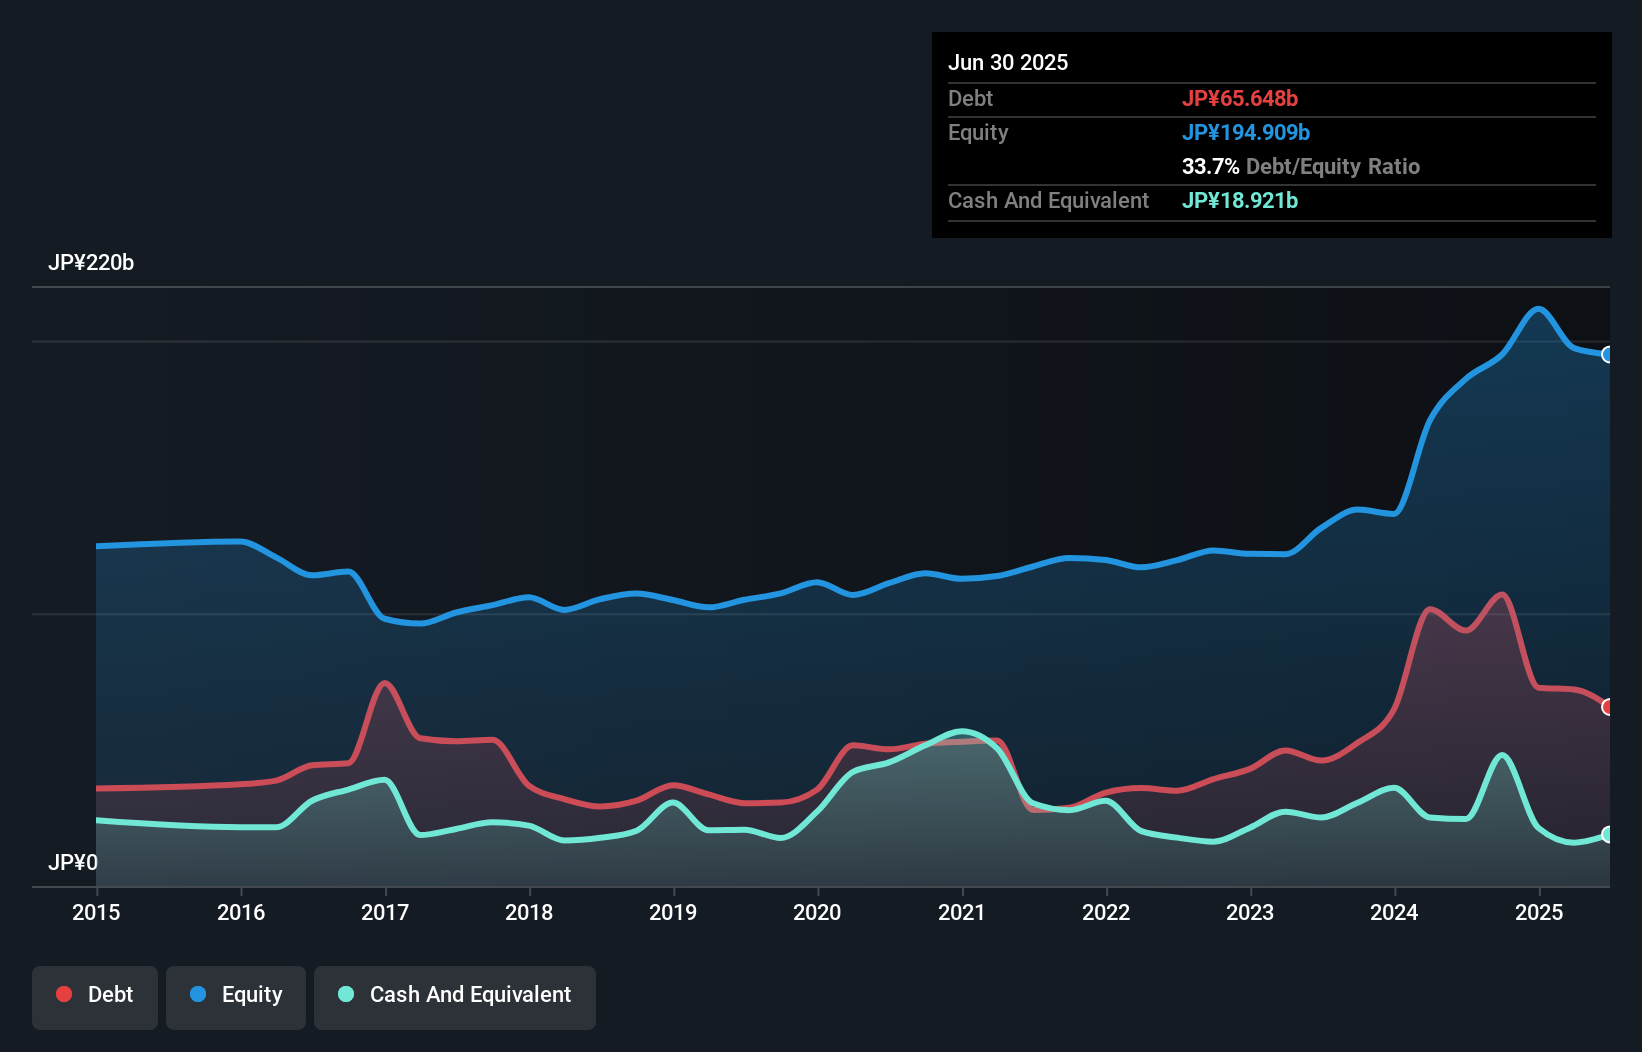
Task: Click the JP¥220b y-axis label
Action: [91, 263]
